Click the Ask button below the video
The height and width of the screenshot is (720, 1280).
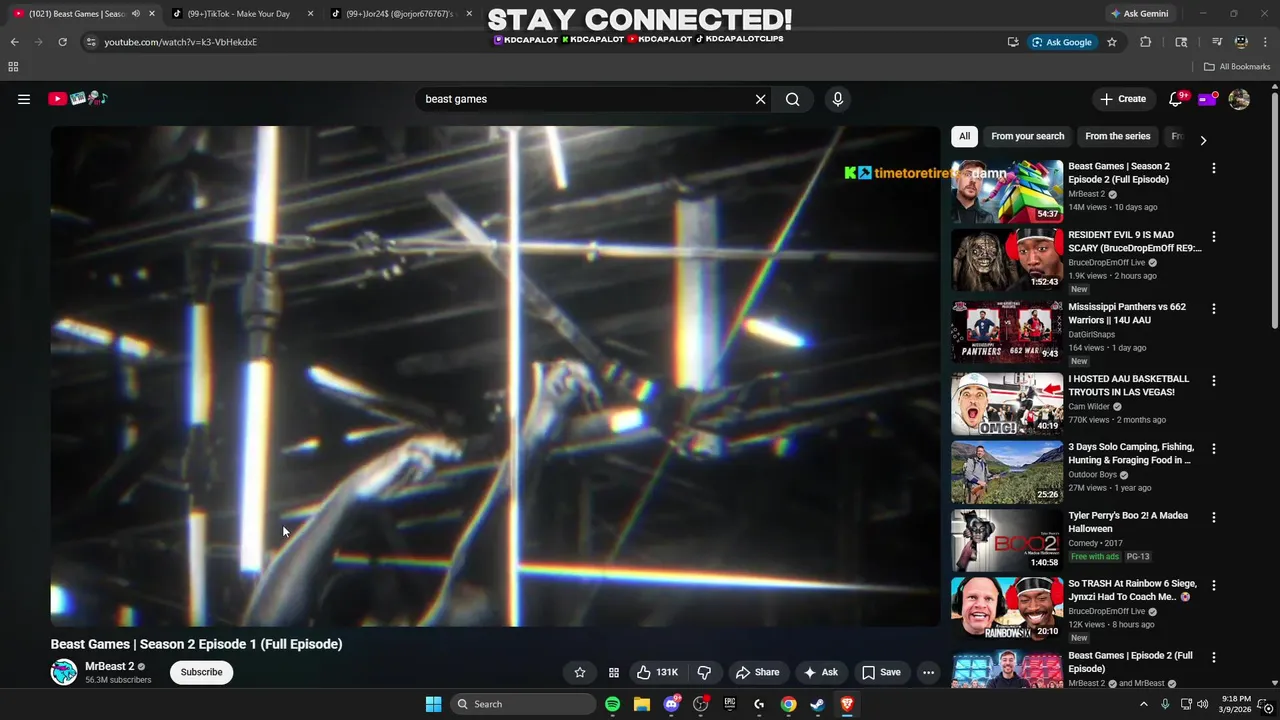820,672
